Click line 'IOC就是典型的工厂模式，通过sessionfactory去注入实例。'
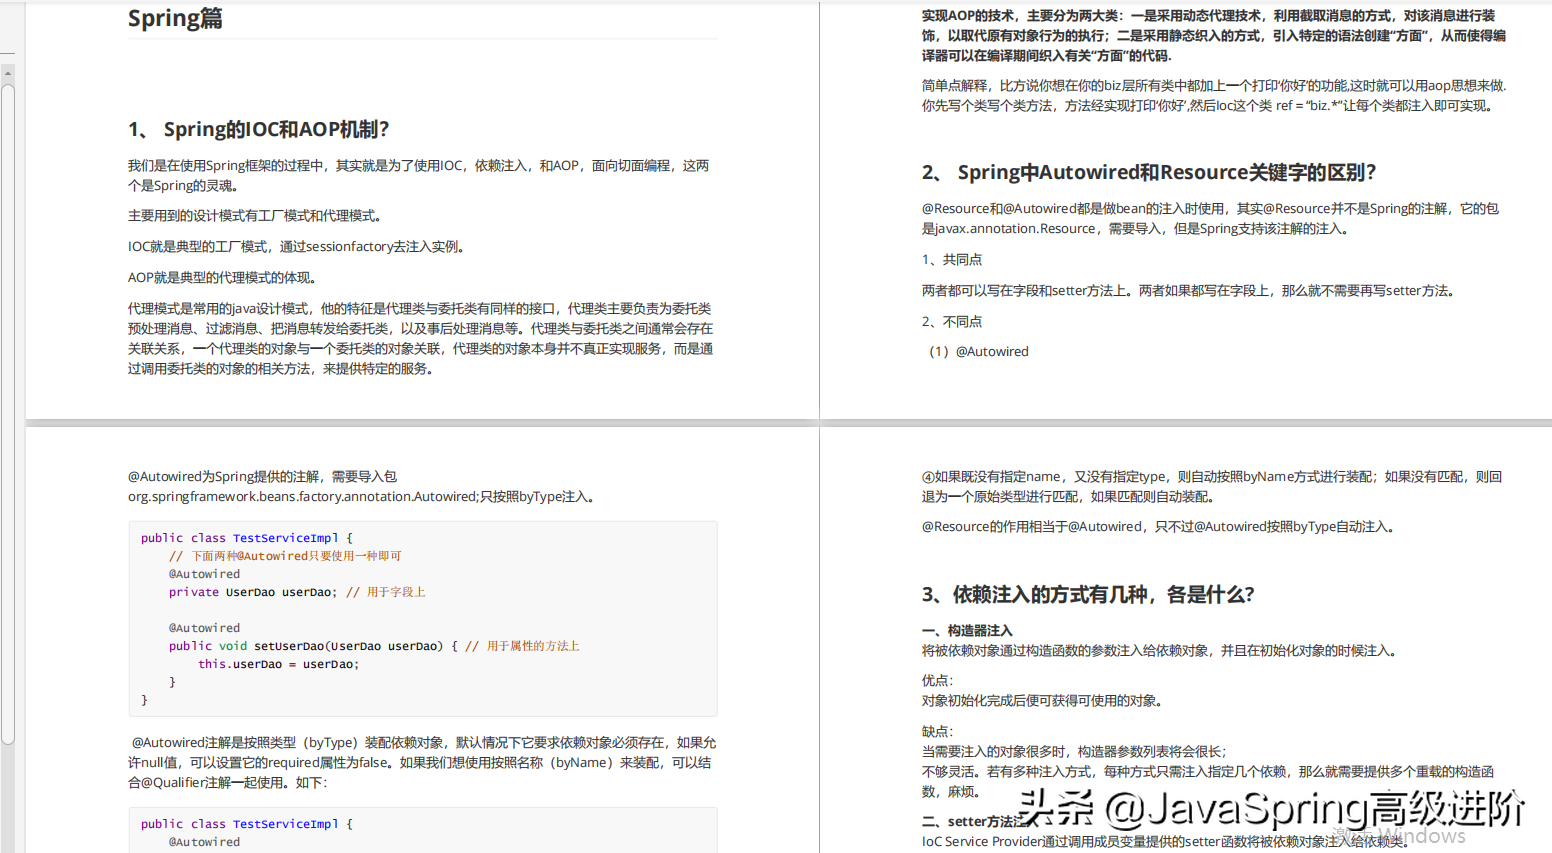 [298, 247]
